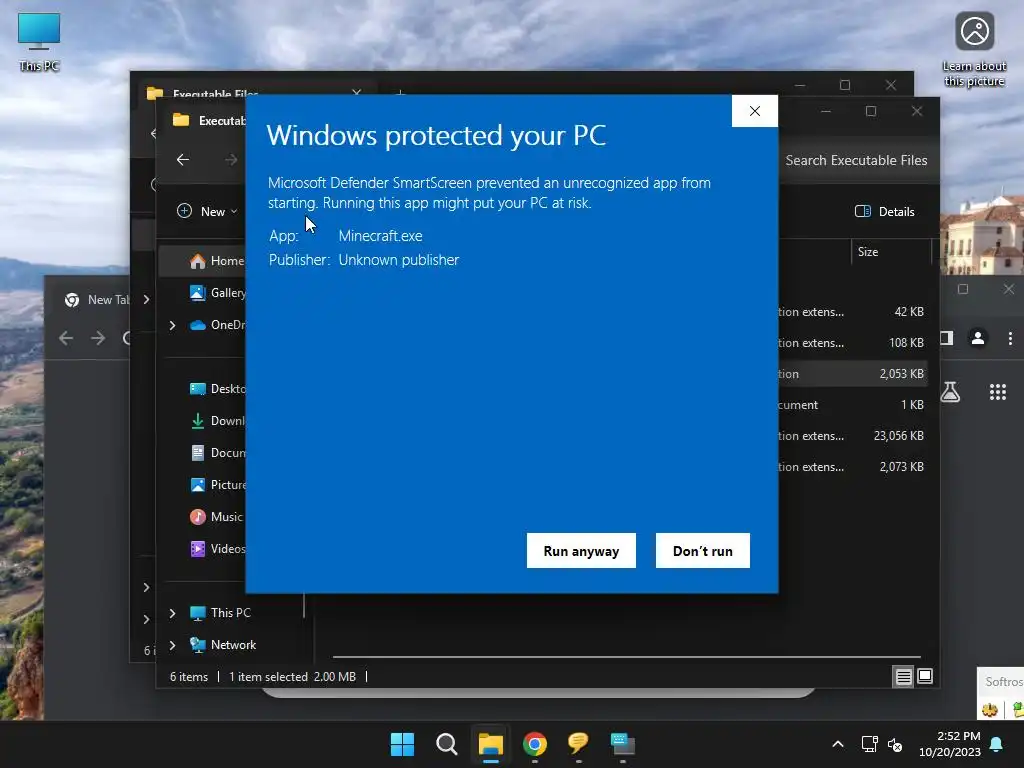Open Videos folder in sidebar
Screen dimensions: 1024x768
coord(217,549)
